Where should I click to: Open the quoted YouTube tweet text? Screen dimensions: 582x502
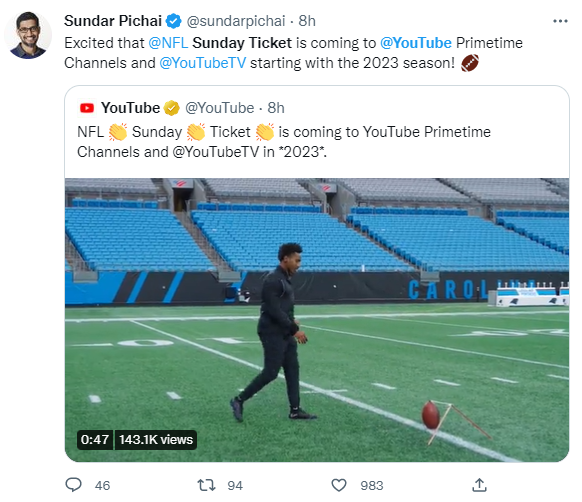pos(284,142)
